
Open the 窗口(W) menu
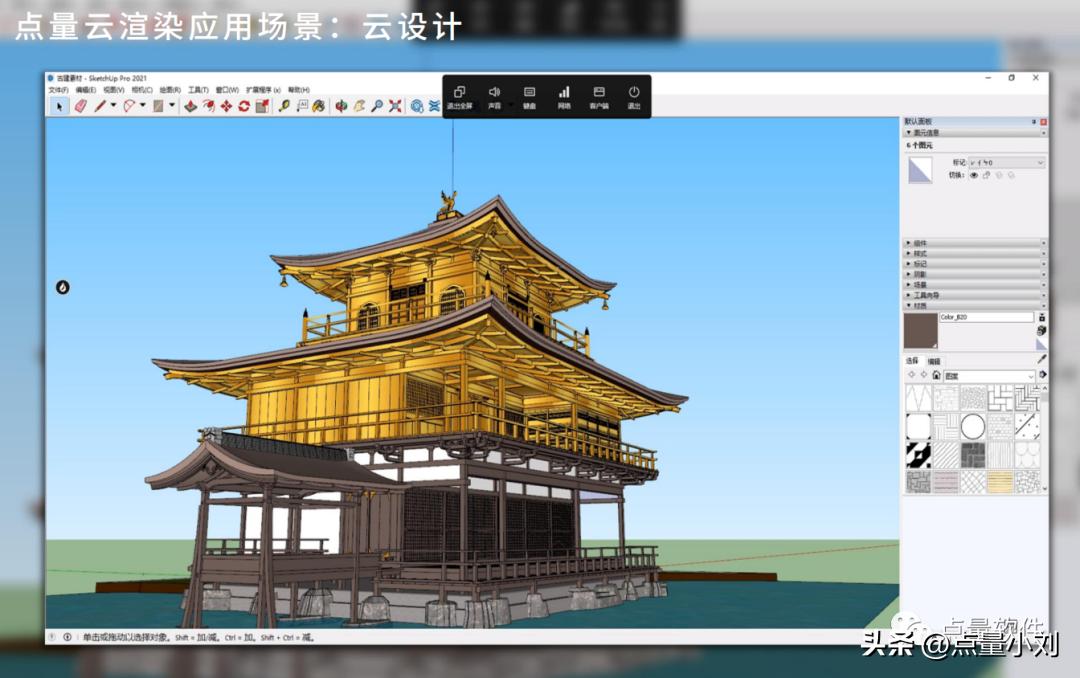click(x=227, y=90)
